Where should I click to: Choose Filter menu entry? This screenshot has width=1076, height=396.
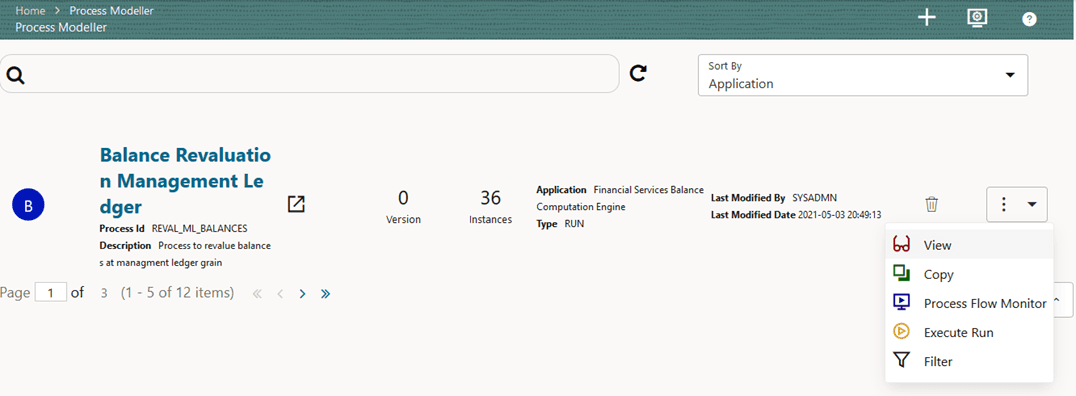point(969,361)
